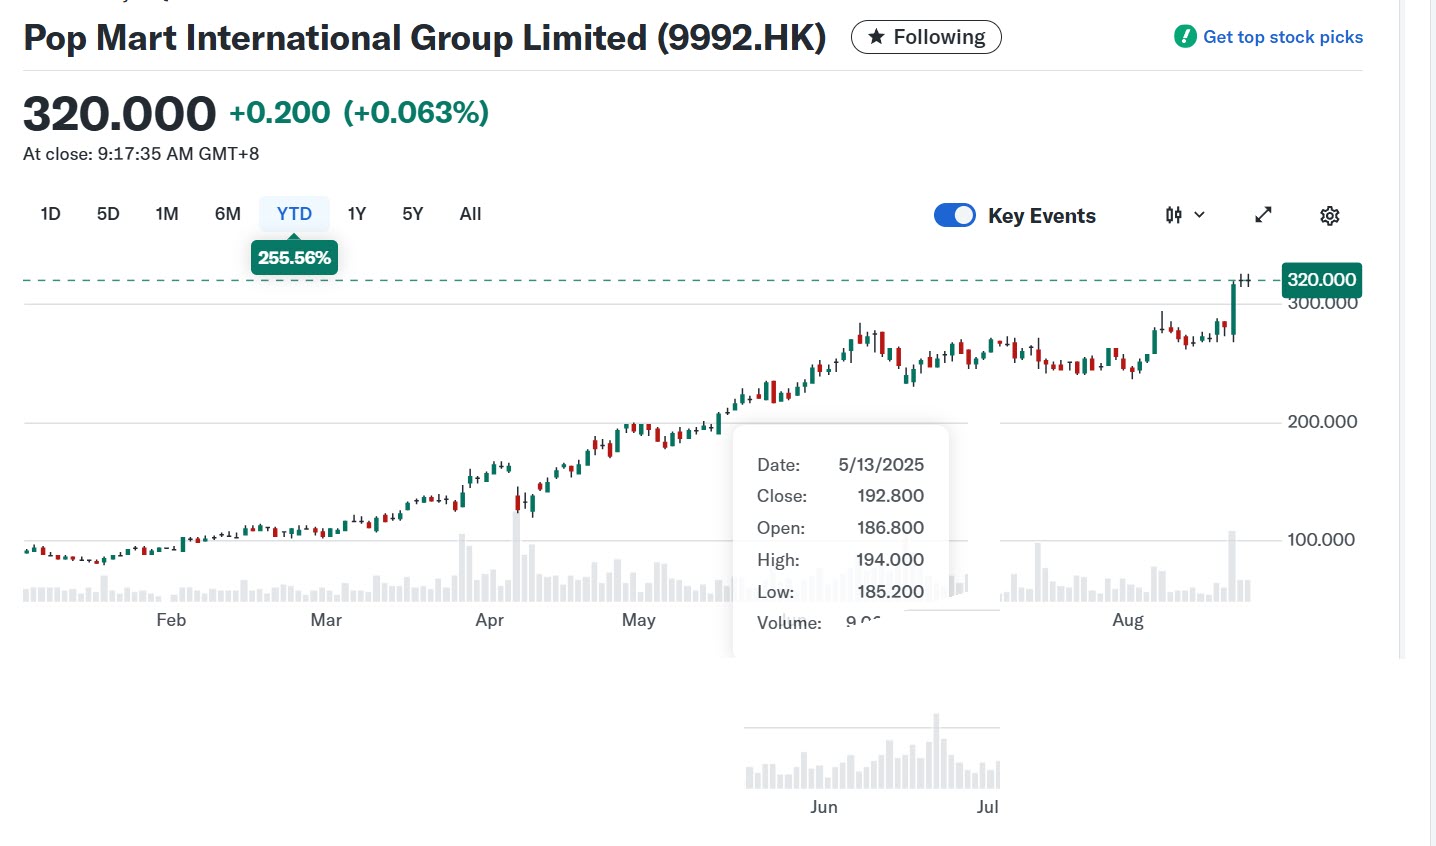This screenshot has height=846, width=1436.
Task: Click the Low value 185.200
Action: click(x=890, y=592)
